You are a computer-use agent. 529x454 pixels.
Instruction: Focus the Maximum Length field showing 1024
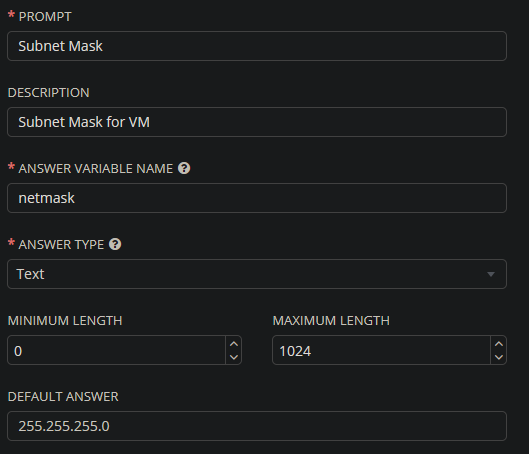click(381, 350)
